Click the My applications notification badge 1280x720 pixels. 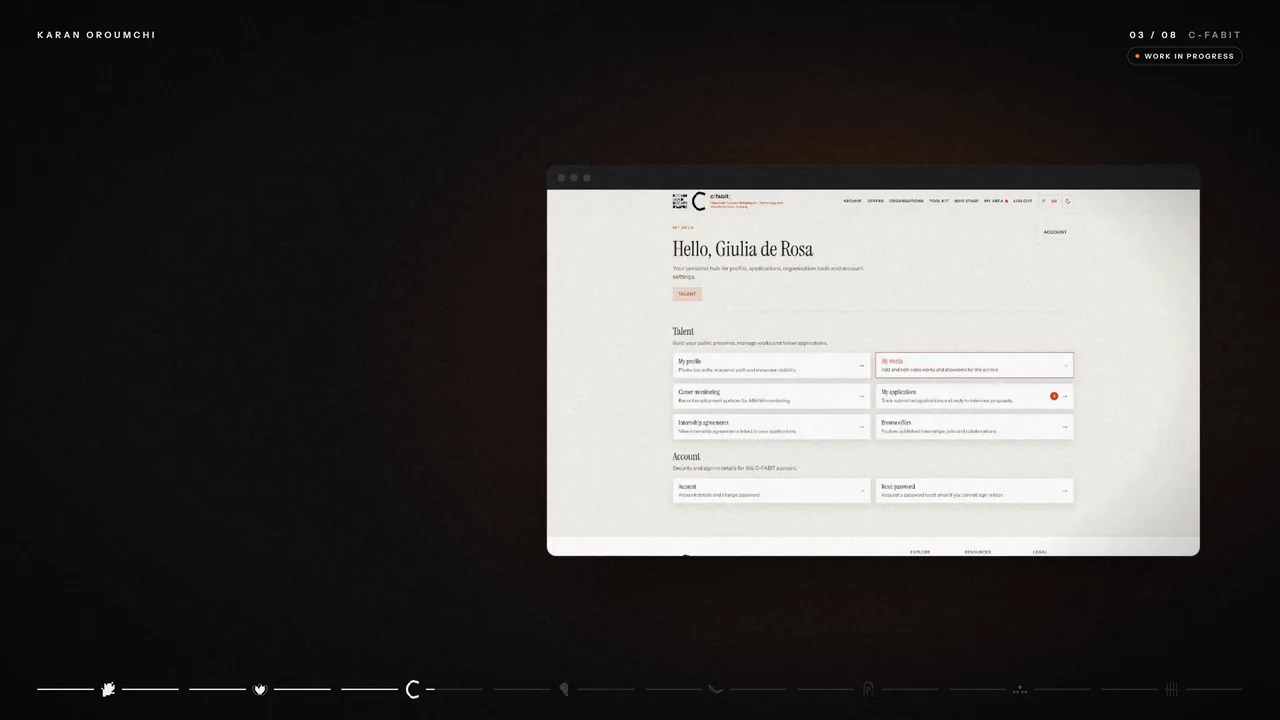pyautogui.click(x=1054, y=396)
